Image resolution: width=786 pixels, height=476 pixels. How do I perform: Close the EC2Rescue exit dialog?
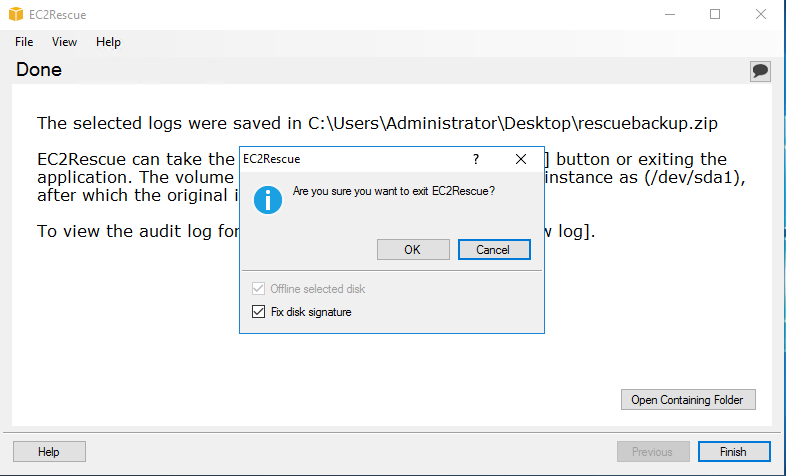point(521,159)
